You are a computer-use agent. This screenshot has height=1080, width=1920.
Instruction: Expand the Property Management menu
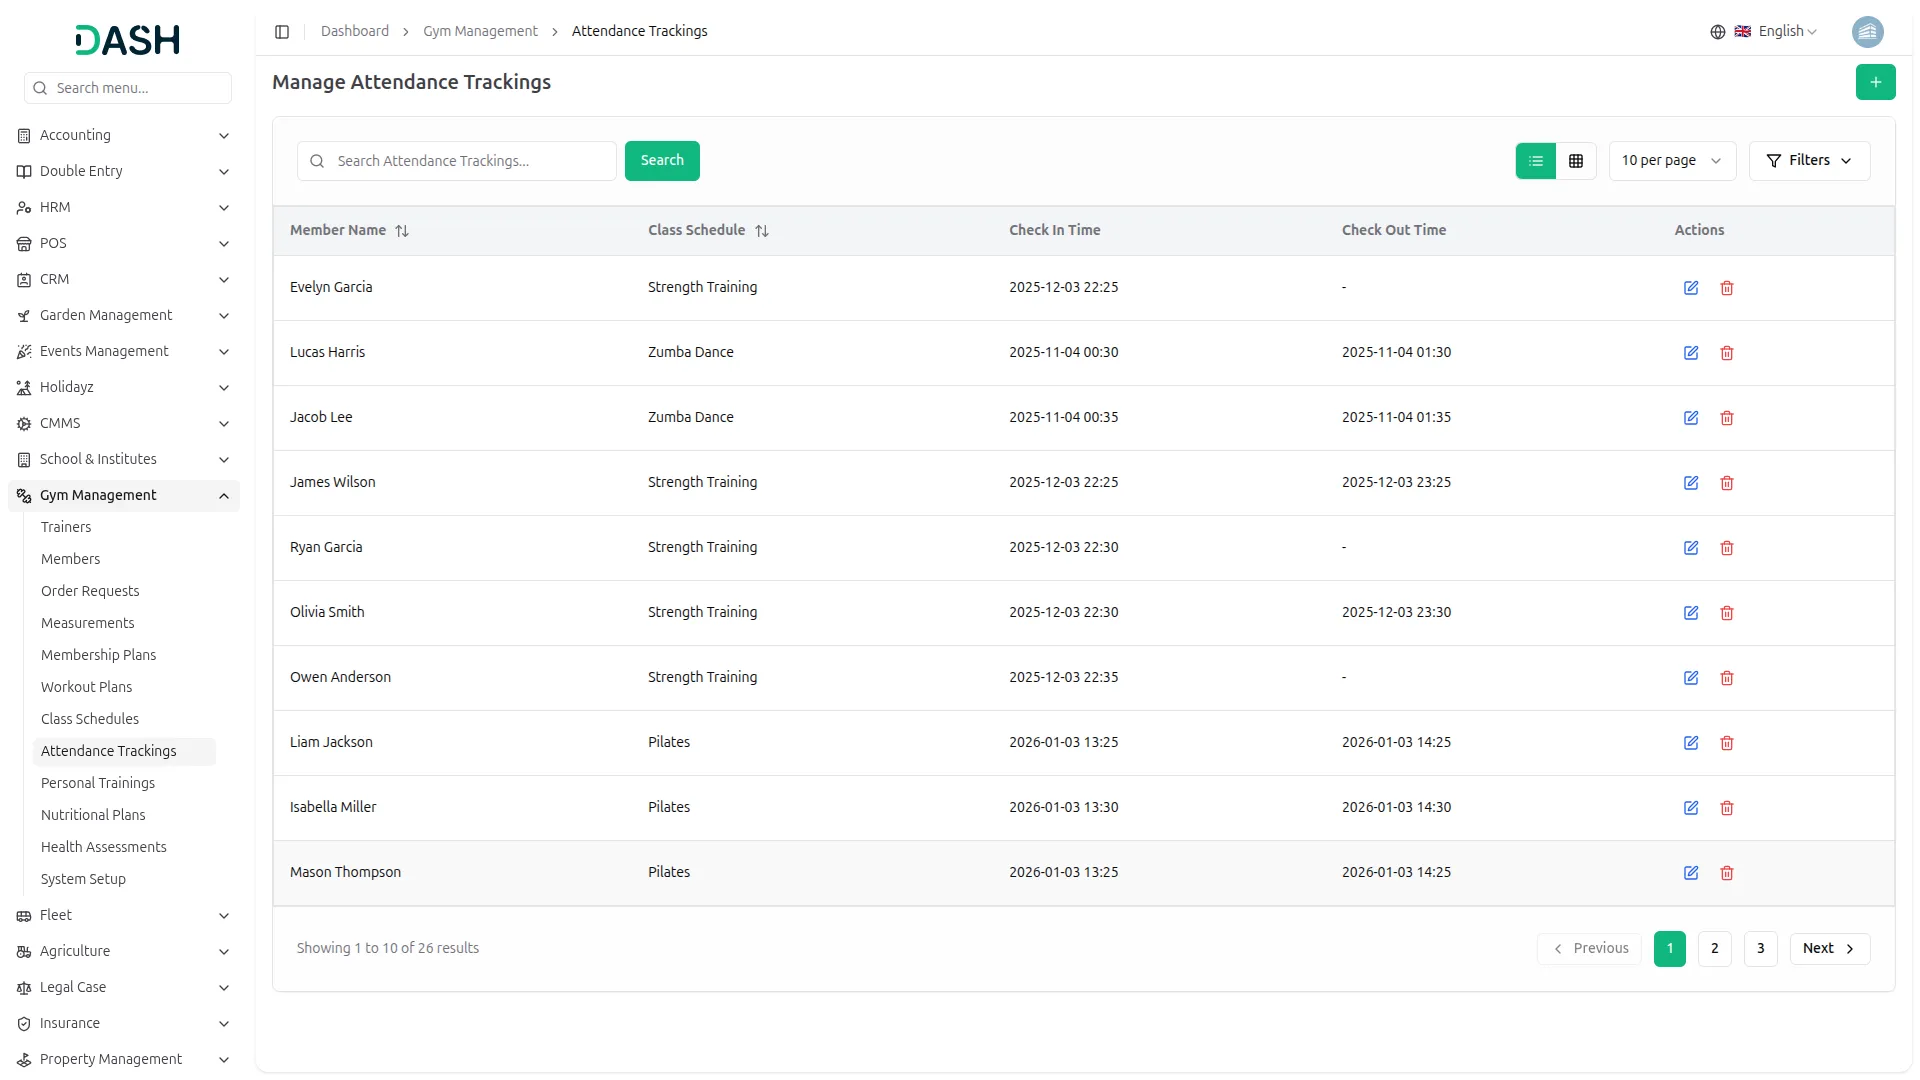[124, 1059]
